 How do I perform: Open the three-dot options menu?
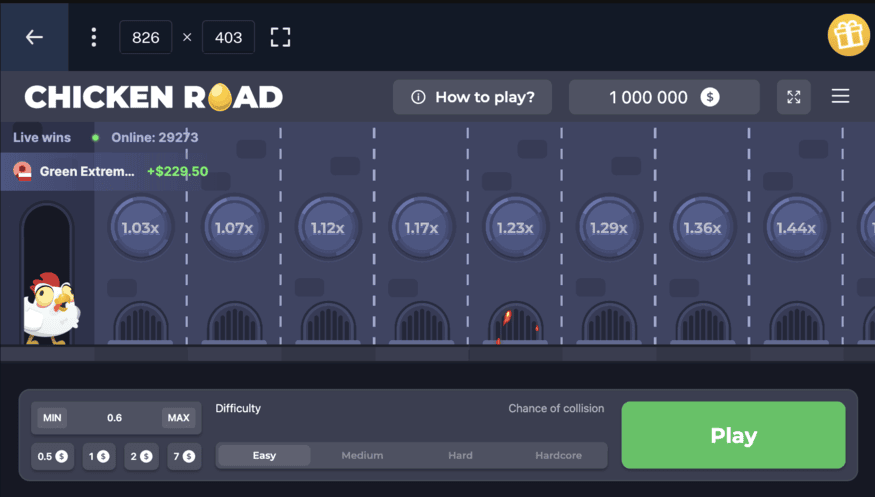point(94,37)
